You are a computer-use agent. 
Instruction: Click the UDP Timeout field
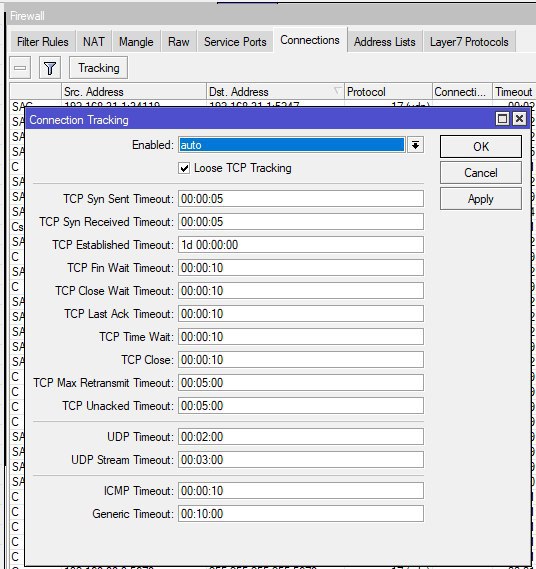pyautogui.click(x=300, y=437)
